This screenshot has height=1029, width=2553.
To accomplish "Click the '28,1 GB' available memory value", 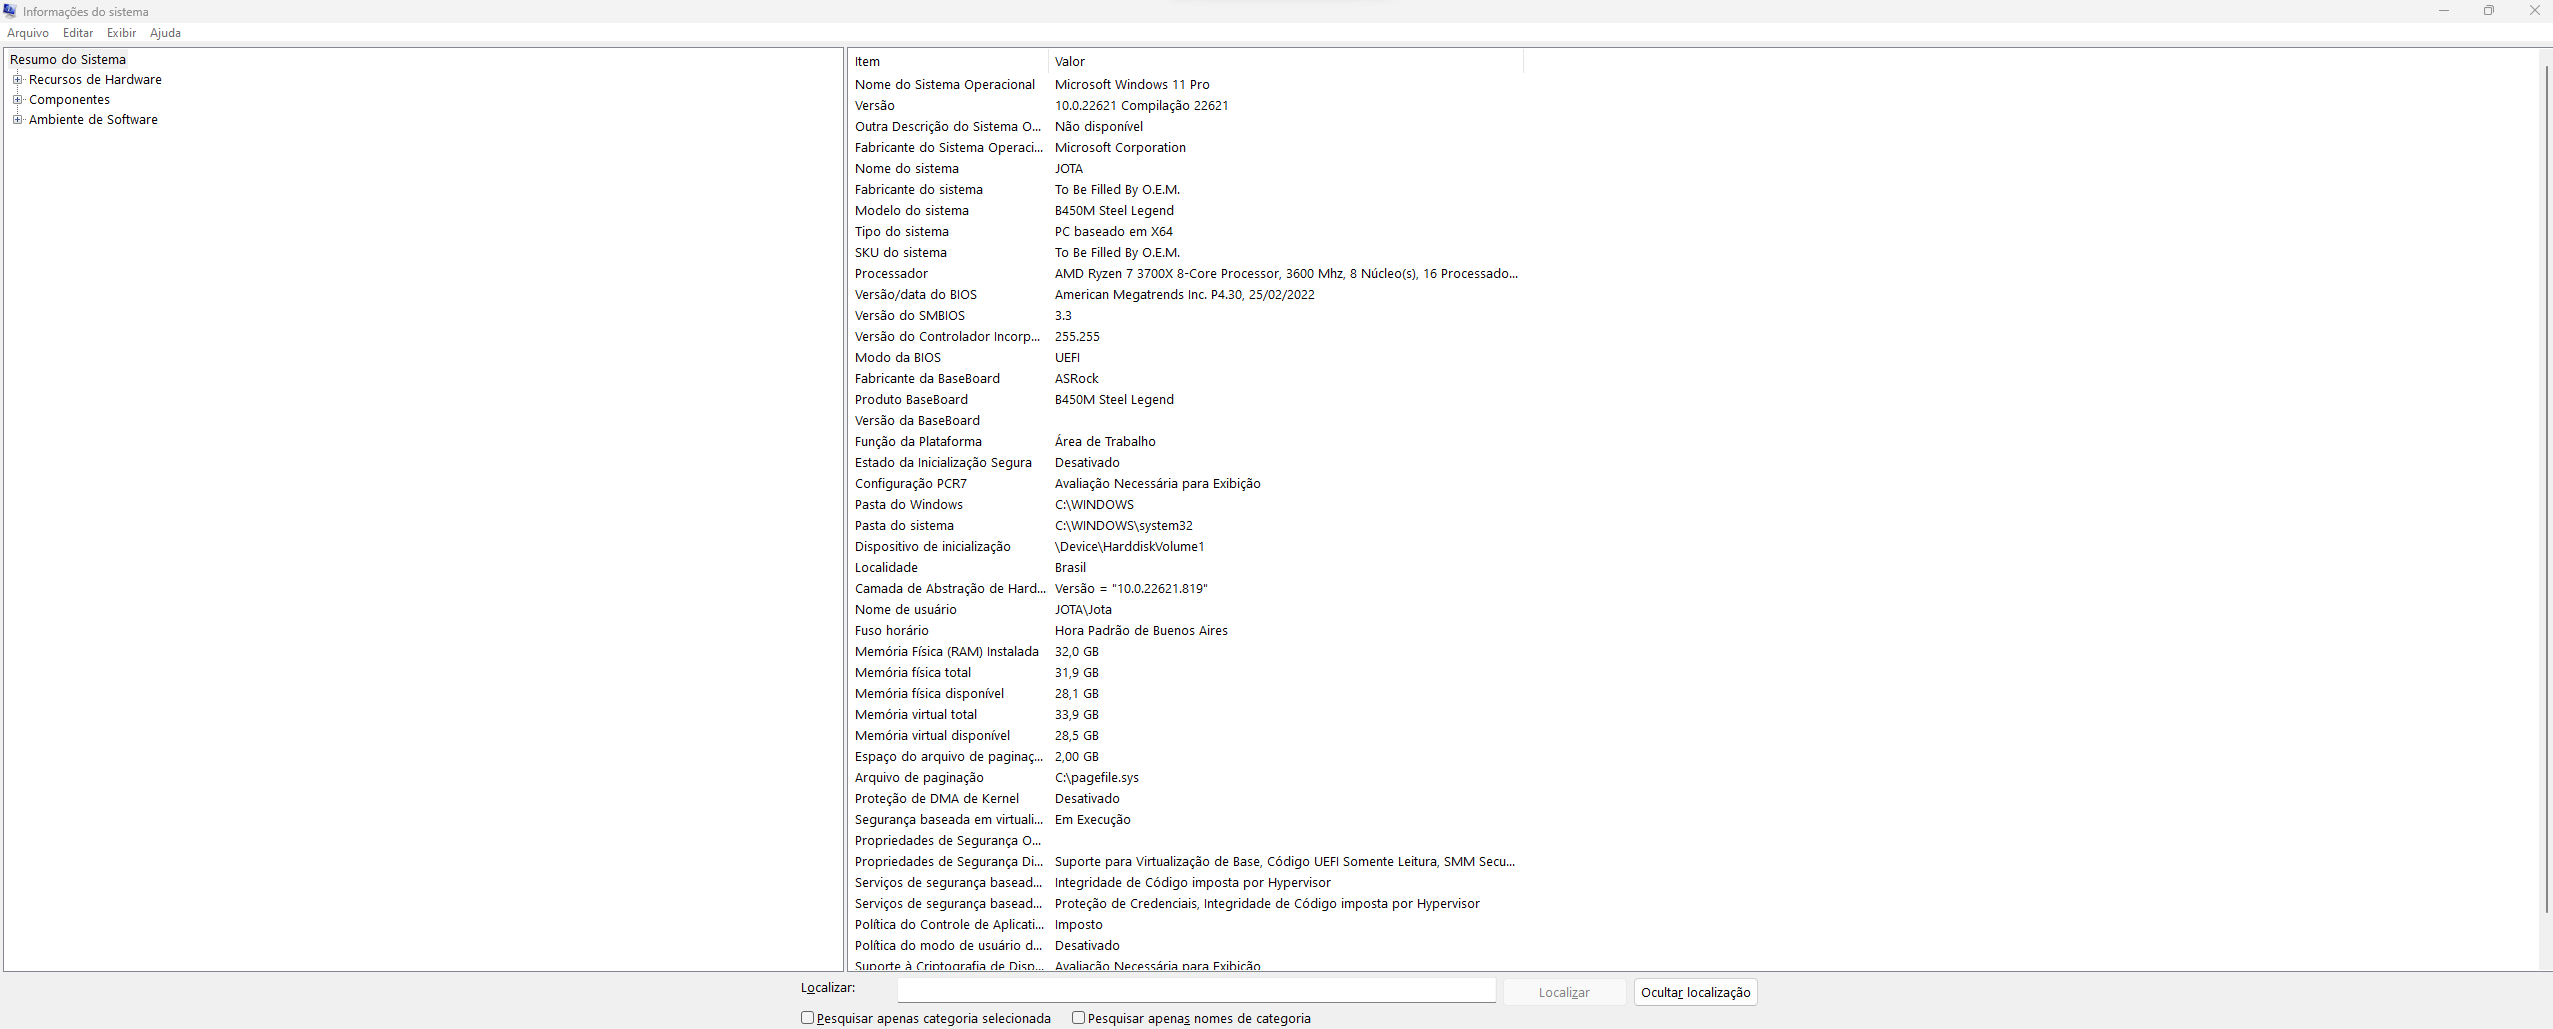I will pyautogui.click(x=1077, y=693).
